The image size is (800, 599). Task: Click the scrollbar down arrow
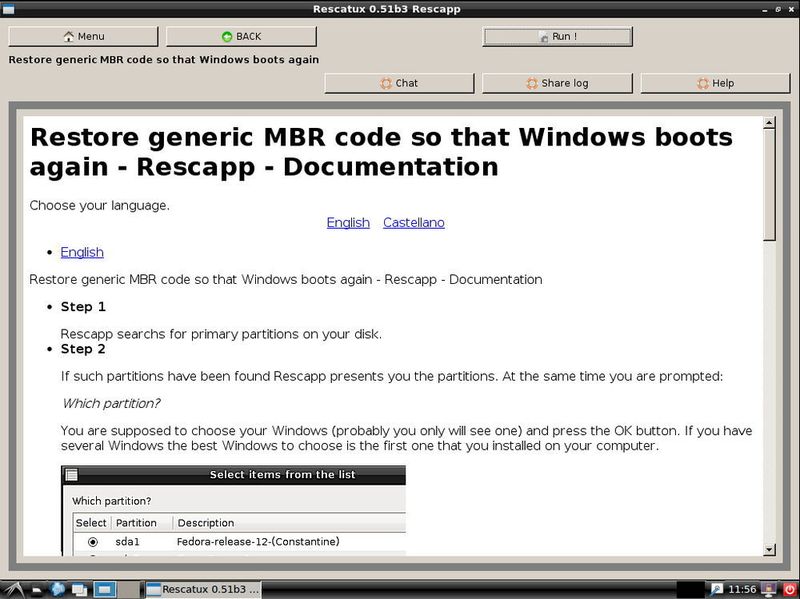pos(769,550)
